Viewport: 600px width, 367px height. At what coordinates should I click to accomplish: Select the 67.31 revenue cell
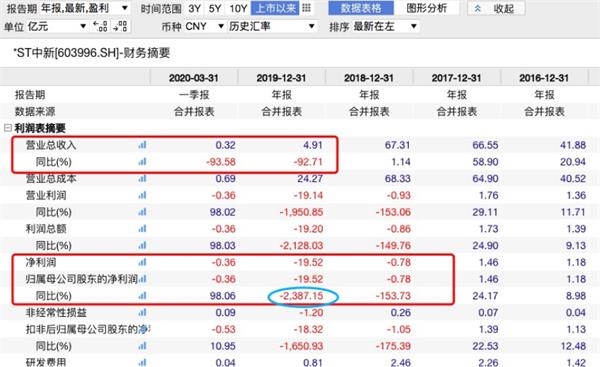(x=397, y=145)
